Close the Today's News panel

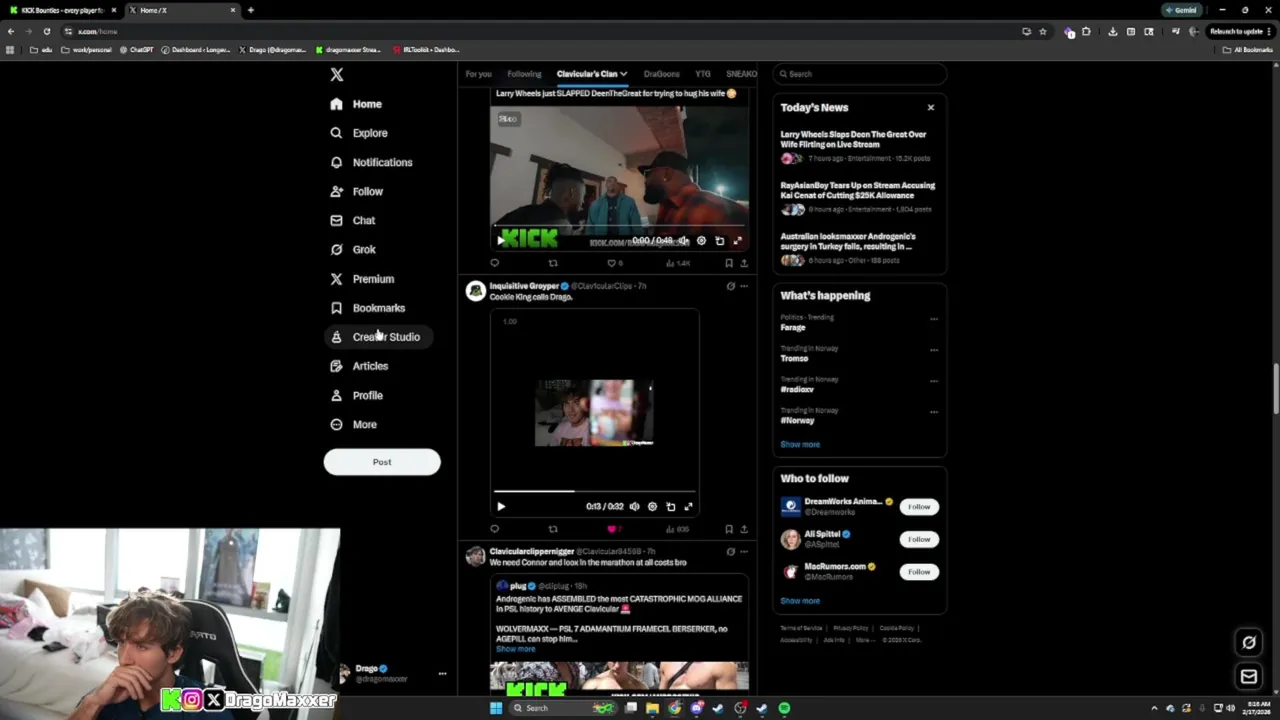[x=931, y=107]
